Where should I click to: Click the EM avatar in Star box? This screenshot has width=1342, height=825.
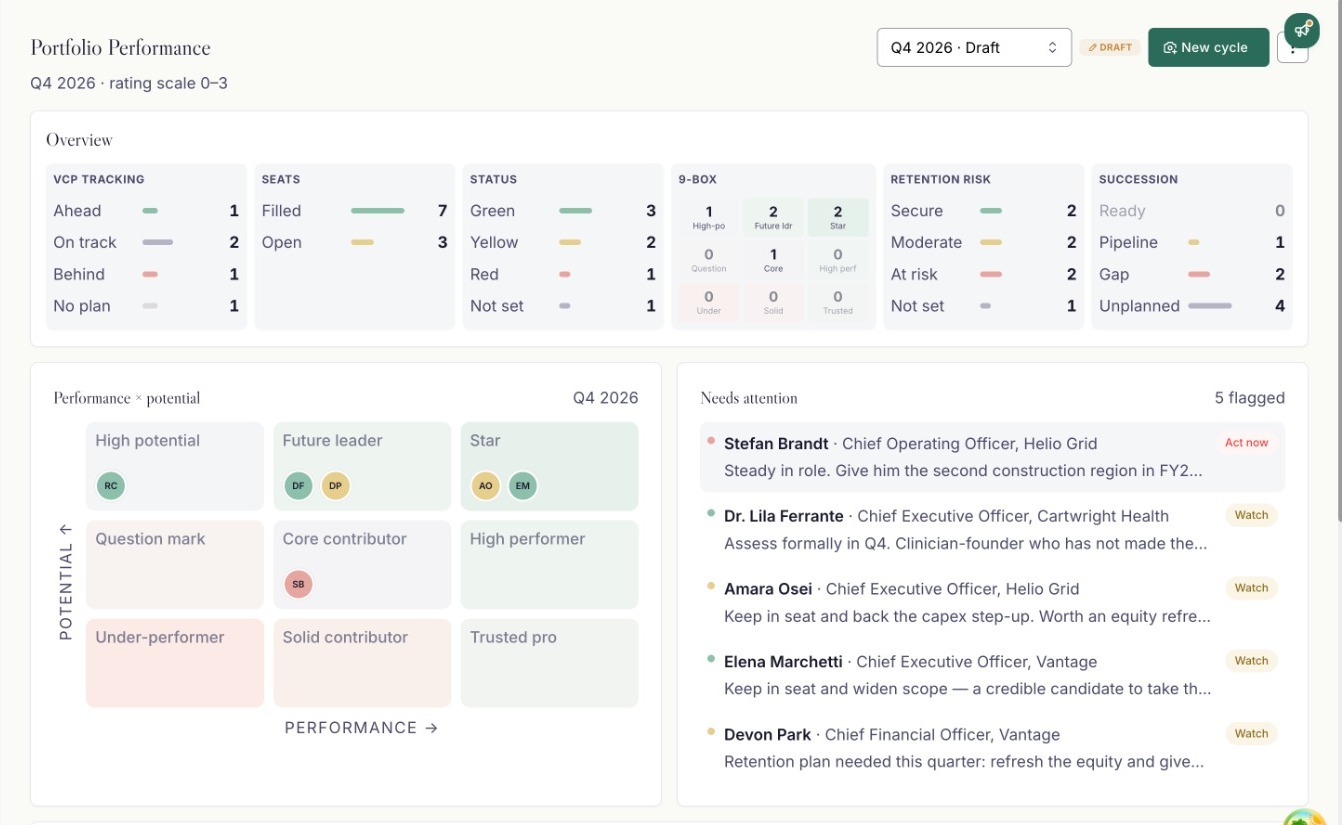tap(522, 486)
